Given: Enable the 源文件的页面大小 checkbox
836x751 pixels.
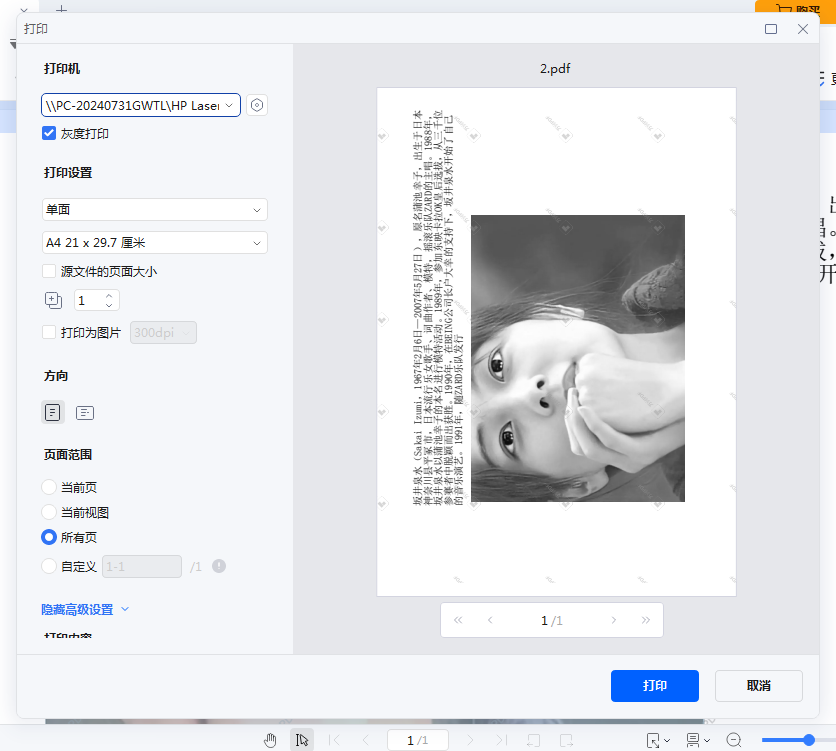Looking at the screenshot, I should 47,270.
